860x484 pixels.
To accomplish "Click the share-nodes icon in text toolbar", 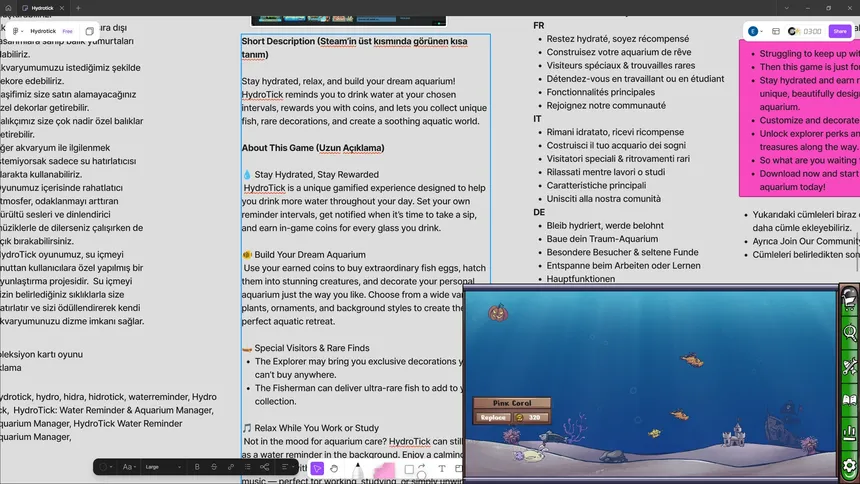I will 265,467.
